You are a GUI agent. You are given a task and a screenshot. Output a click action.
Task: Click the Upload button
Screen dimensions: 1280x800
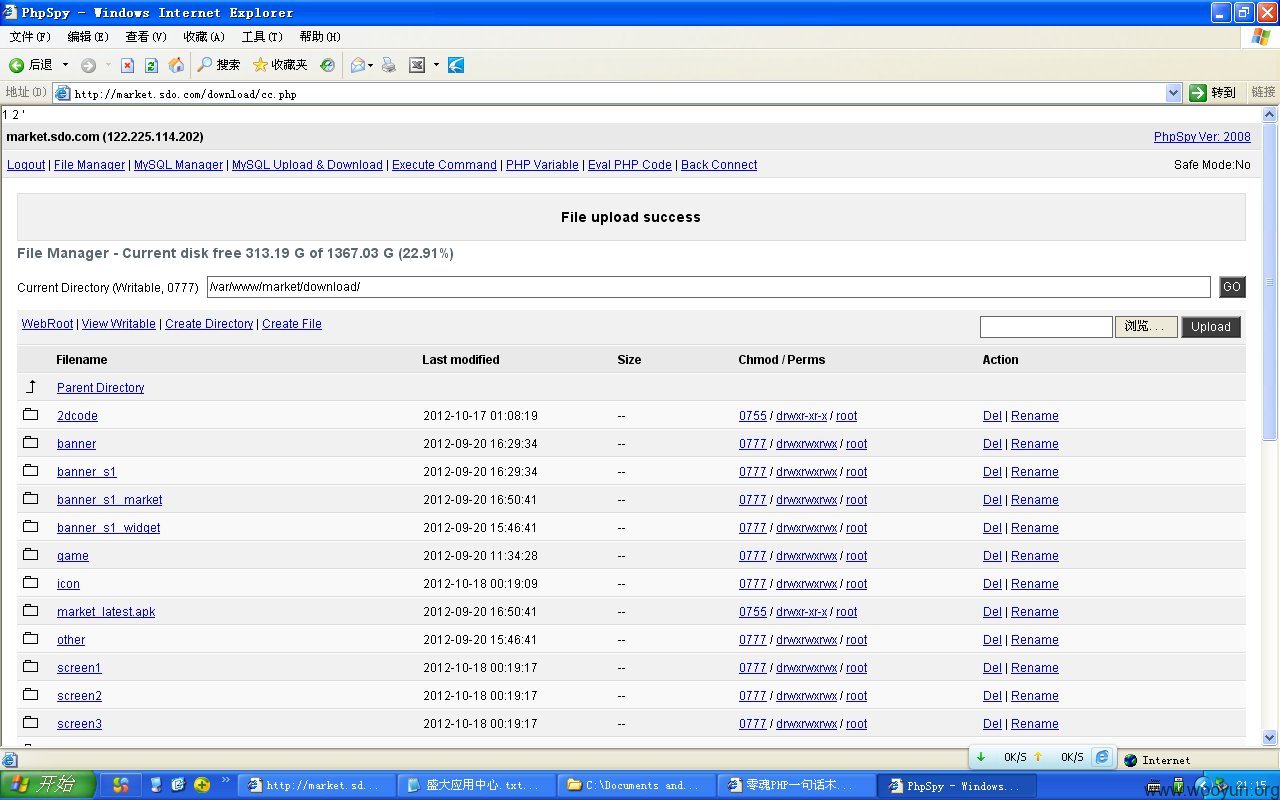pos(1211,327)
